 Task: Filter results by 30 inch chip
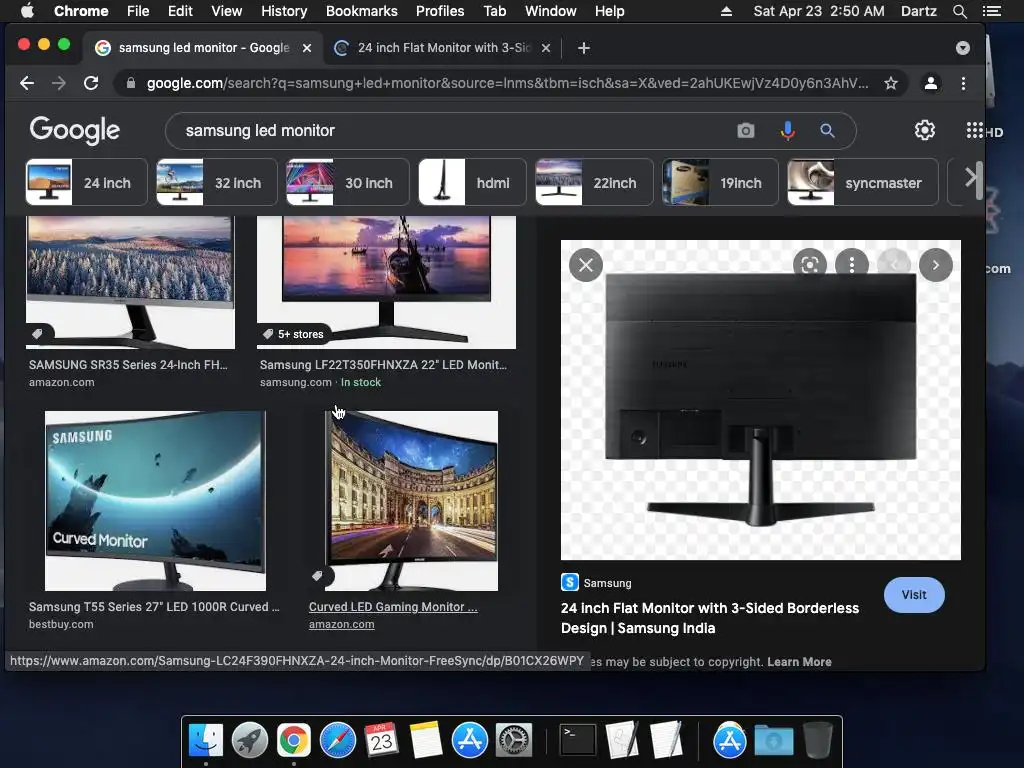point(347,182)
